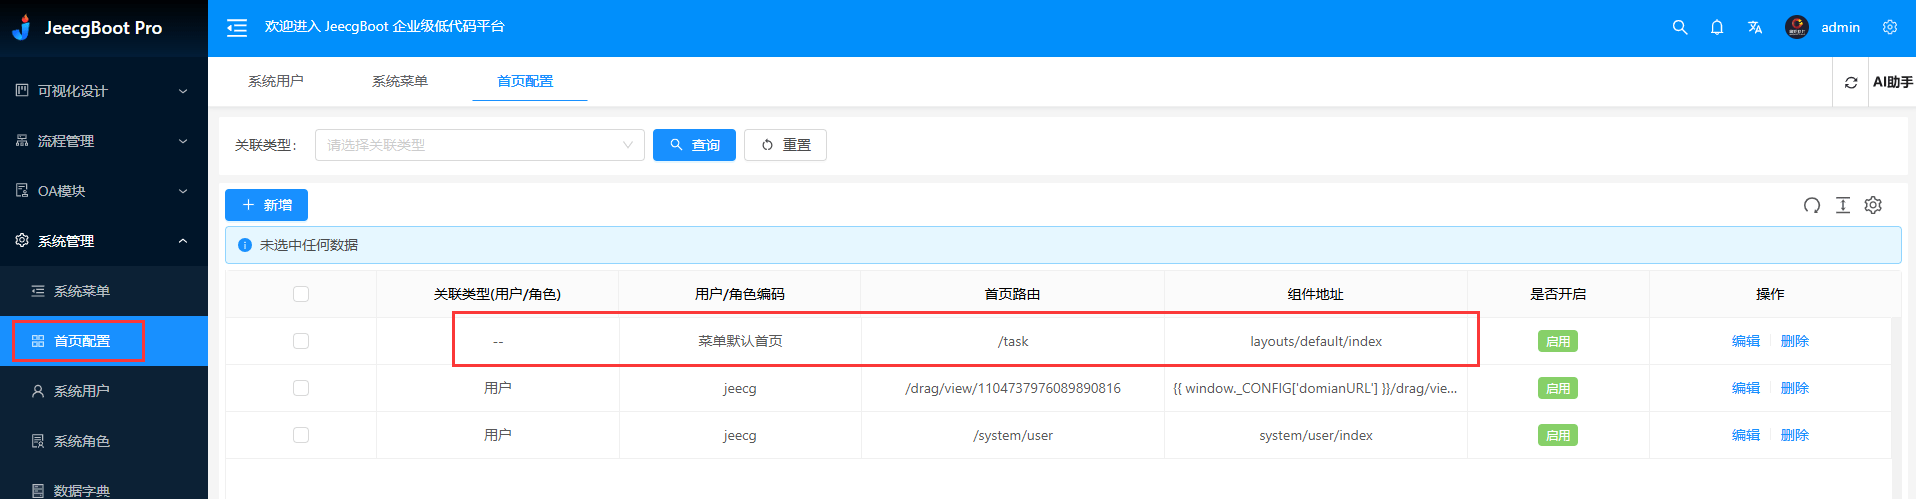This screenshot has height=499, width=1916.
Task: Switch to the 系统用户 tab
Action: [276, 81]
